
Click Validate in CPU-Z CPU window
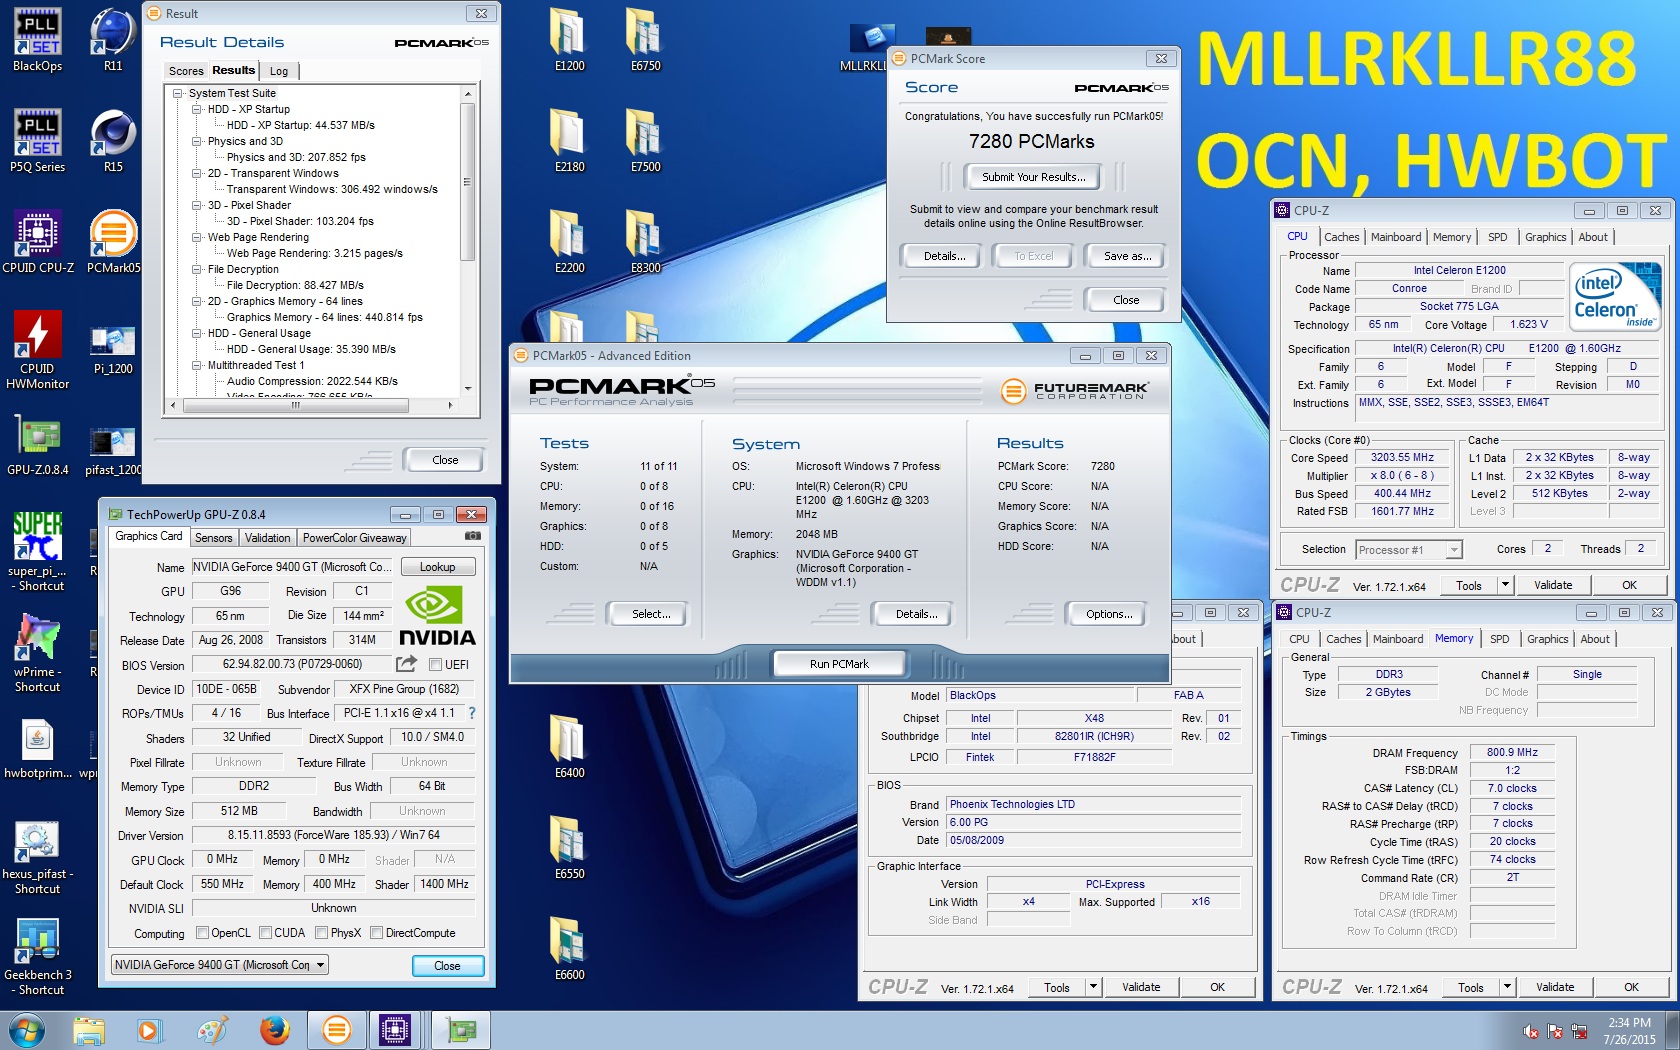click(1553, 585)
